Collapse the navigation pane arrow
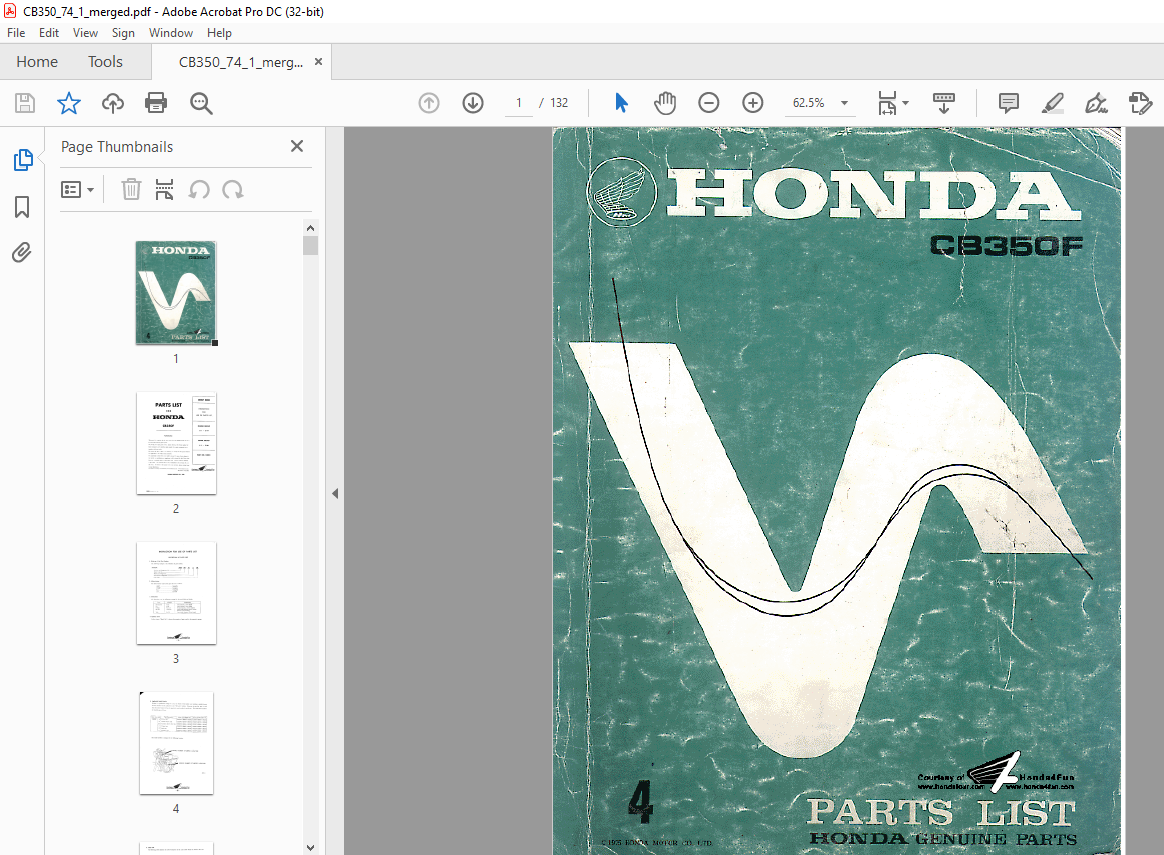Viewport: 1164px width, 855px height. point(335,493)
